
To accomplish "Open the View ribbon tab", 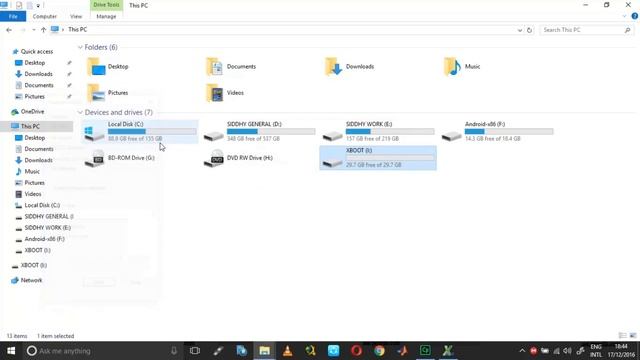I will tap(76, 16).
